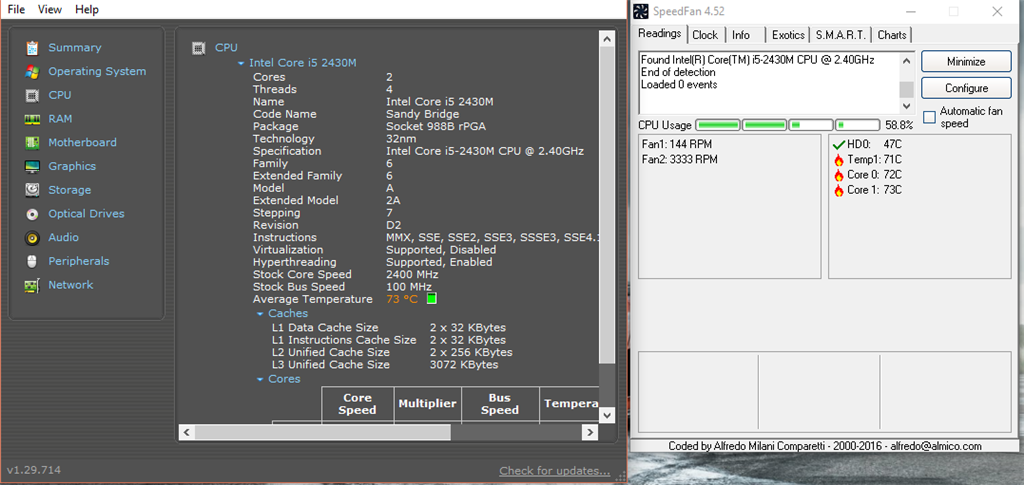Click the RAM stick icon in sidebar
The height and width of the screenshot is (485, 1024).
[32, 119]
